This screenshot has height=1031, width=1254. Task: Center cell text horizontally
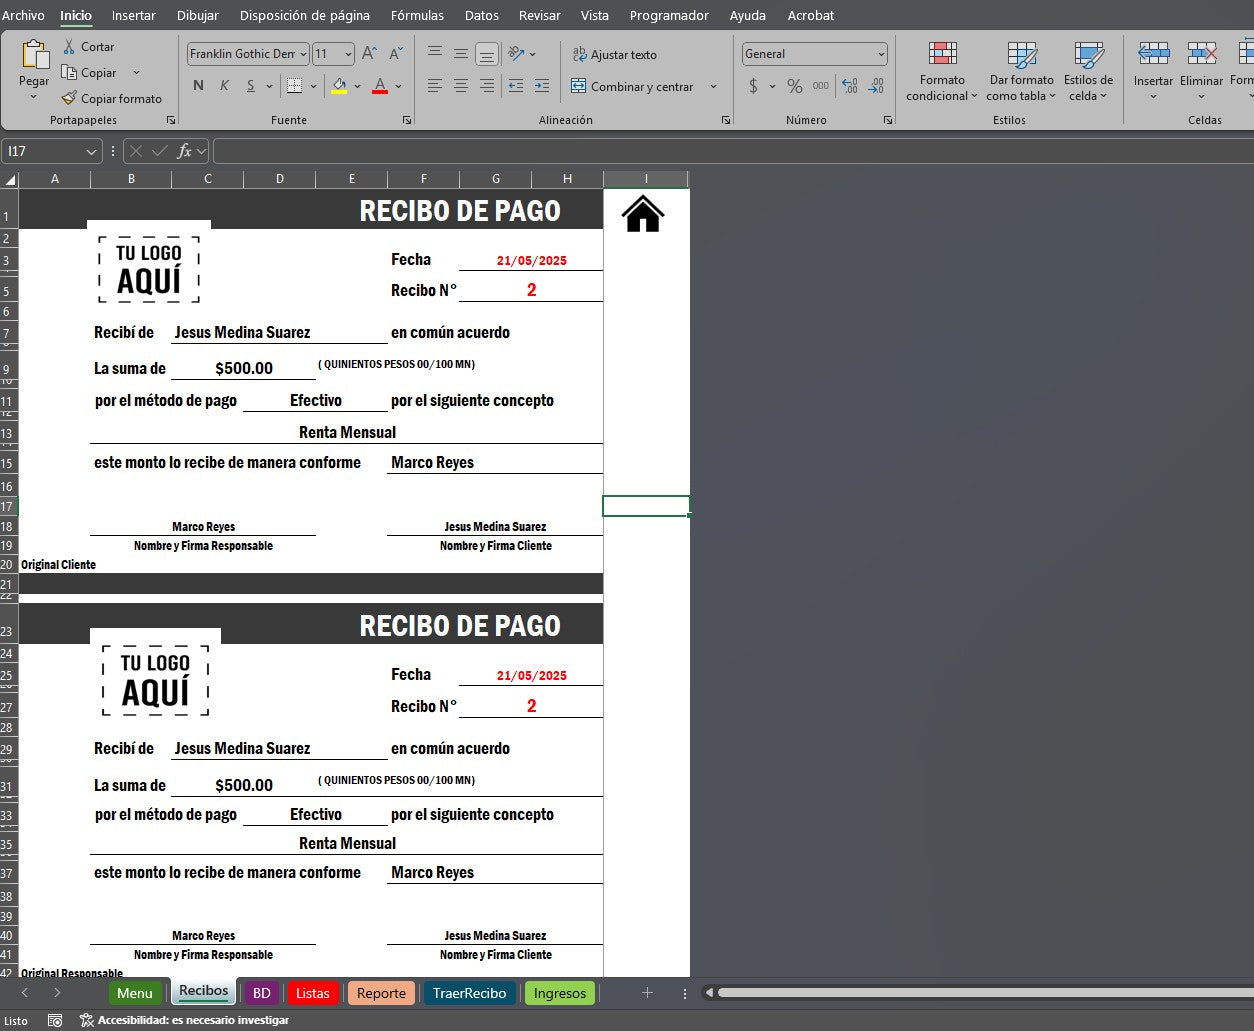tap(461, 86)
